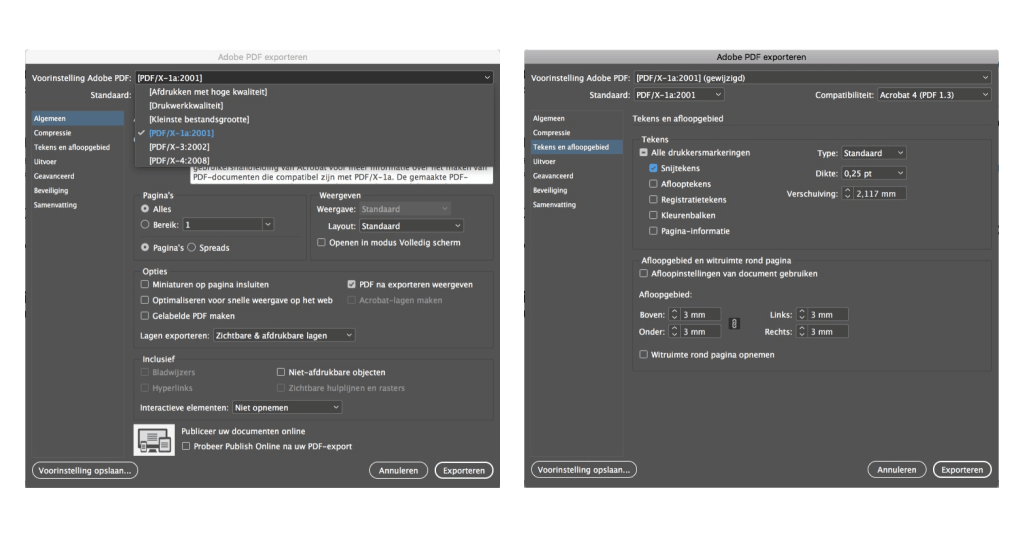
Task: Open Uitvoer section in right dialog
Action: (544, 161)
